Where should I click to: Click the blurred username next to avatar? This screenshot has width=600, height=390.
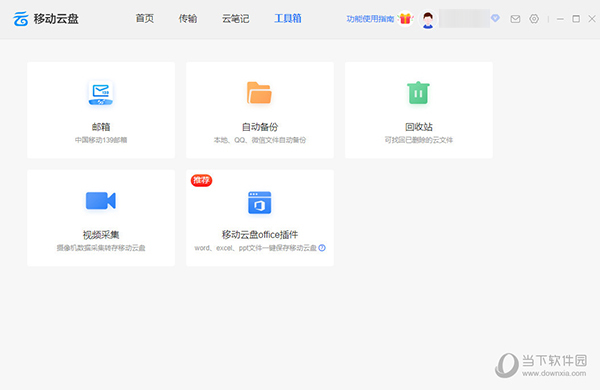tap(464, 18)
